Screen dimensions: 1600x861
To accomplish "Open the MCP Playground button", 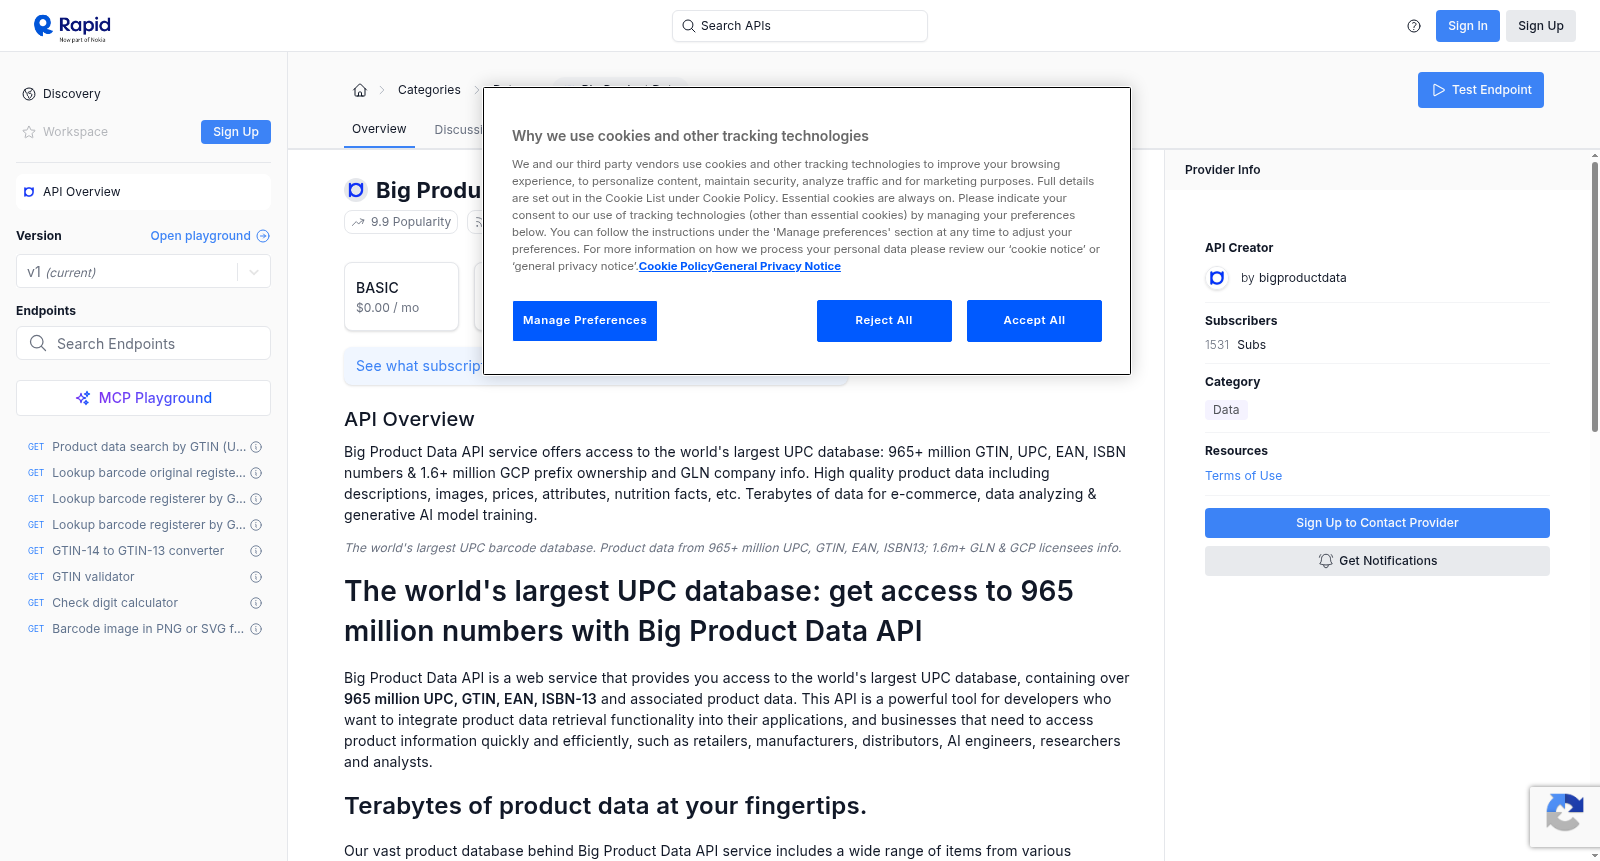I will [143, 398].
